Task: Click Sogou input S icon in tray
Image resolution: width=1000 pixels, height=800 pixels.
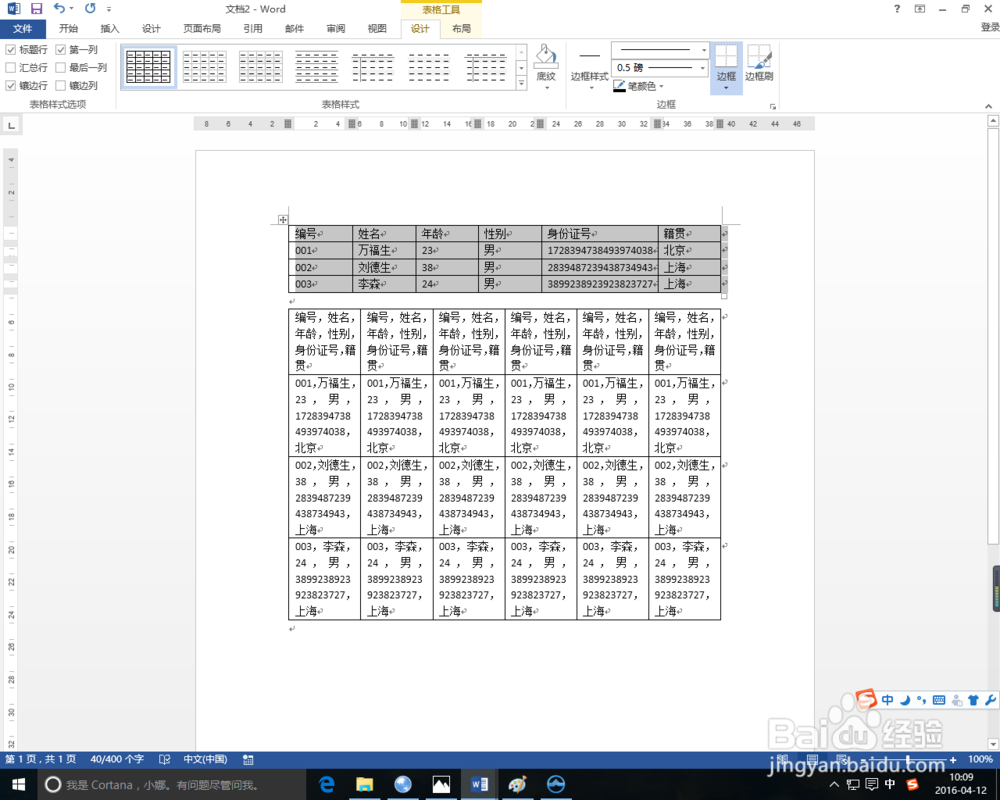Action: (x=913, y=784)
